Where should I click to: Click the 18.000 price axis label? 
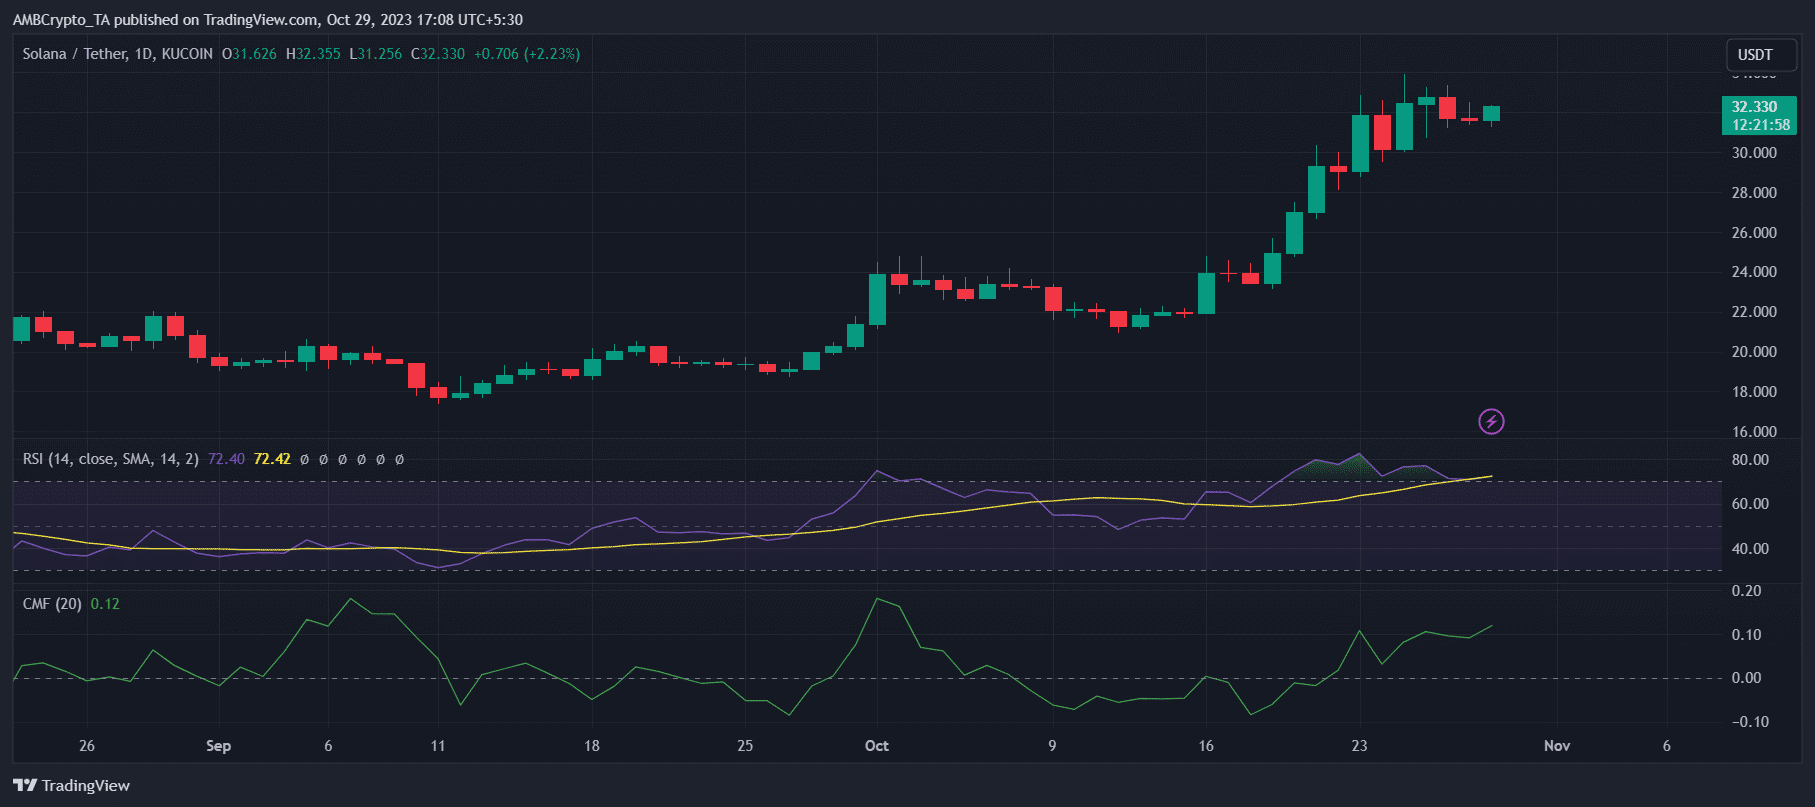[1754, 392]
